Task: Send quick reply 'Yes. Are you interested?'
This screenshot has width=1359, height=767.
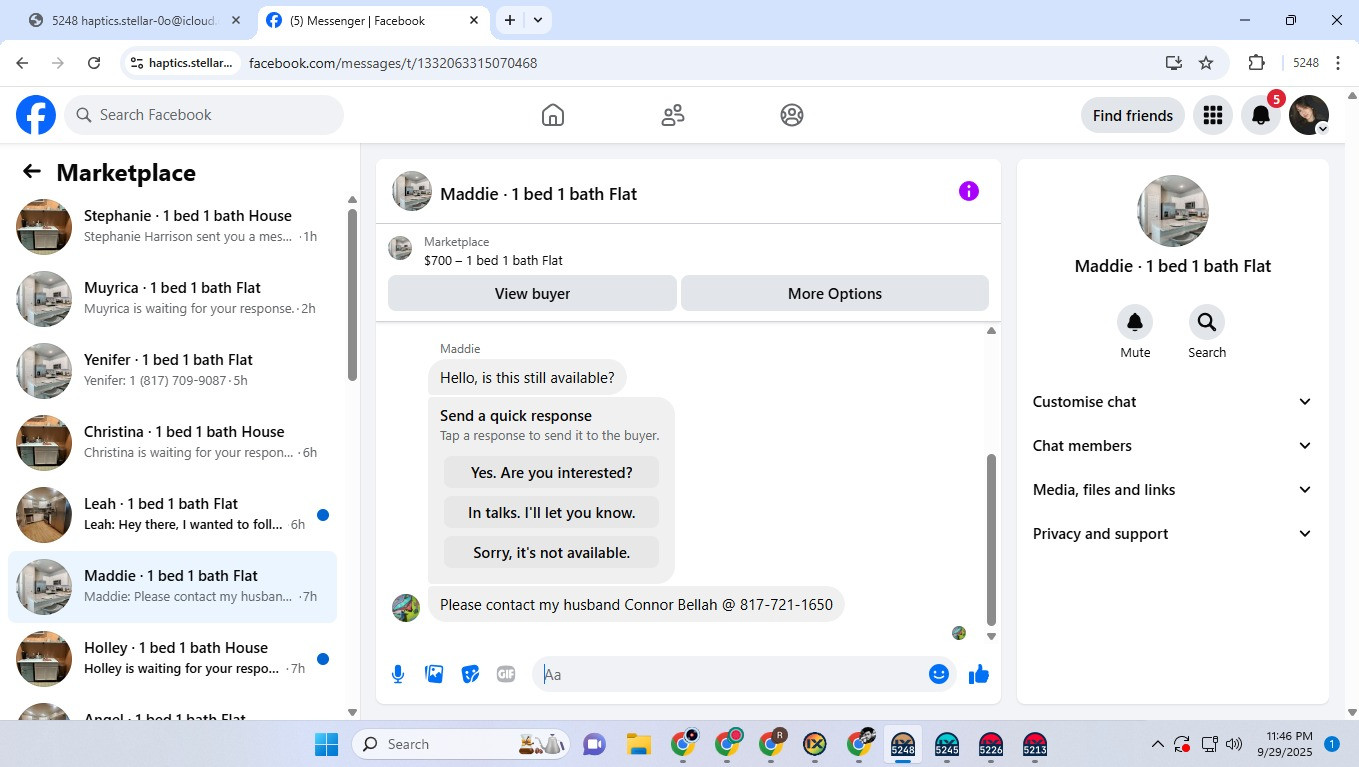Action: point(552,473)
